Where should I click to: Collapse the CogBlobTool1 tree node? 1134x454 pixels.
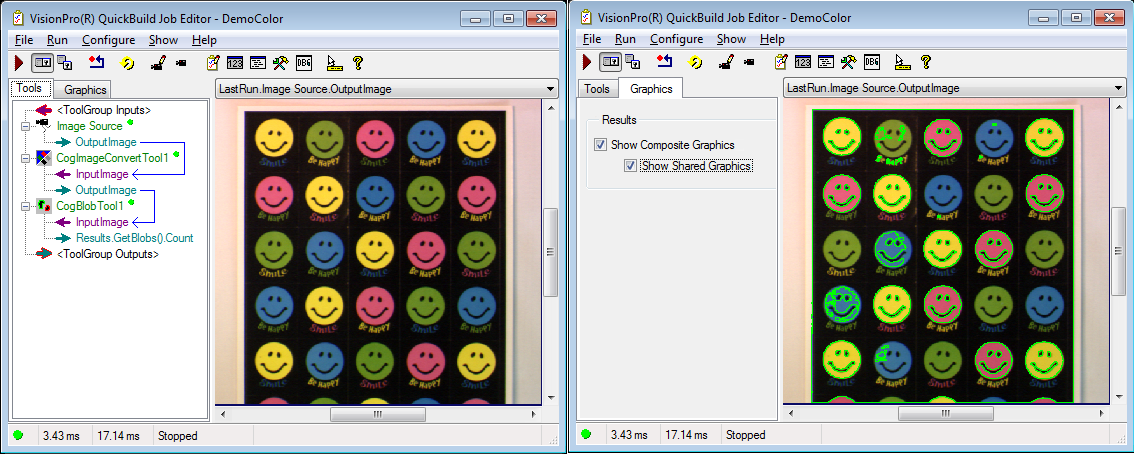point(25,206)
